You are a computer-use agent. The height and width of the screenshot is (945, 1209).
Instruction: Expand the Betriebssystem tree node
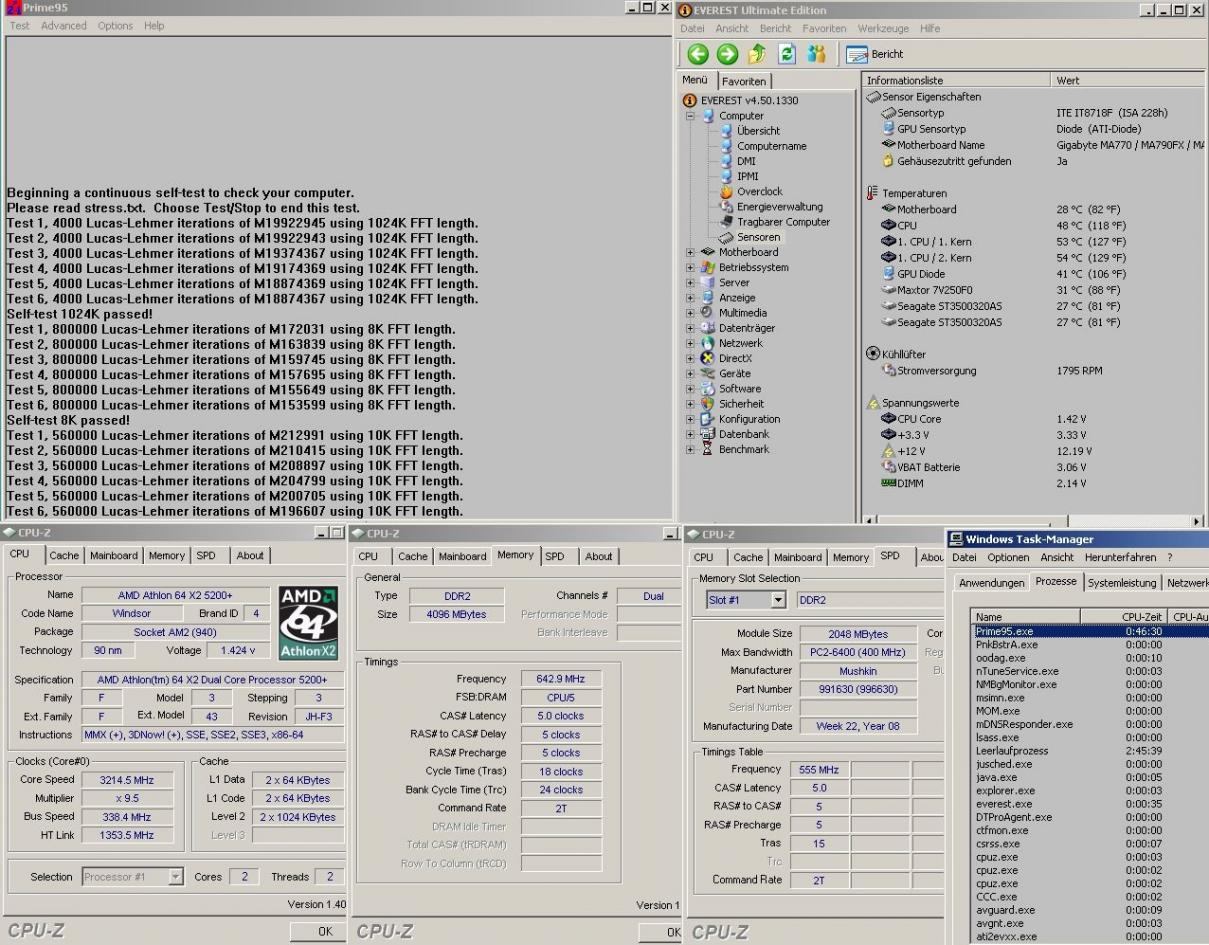tap(691, 268)
